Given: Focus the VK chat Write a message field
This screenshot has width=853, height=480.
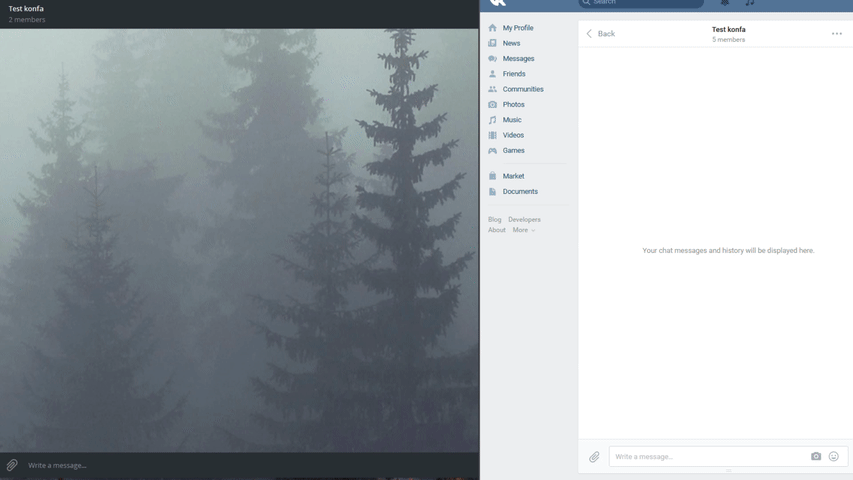Looking at the screenshot, I should coord(728,457).
